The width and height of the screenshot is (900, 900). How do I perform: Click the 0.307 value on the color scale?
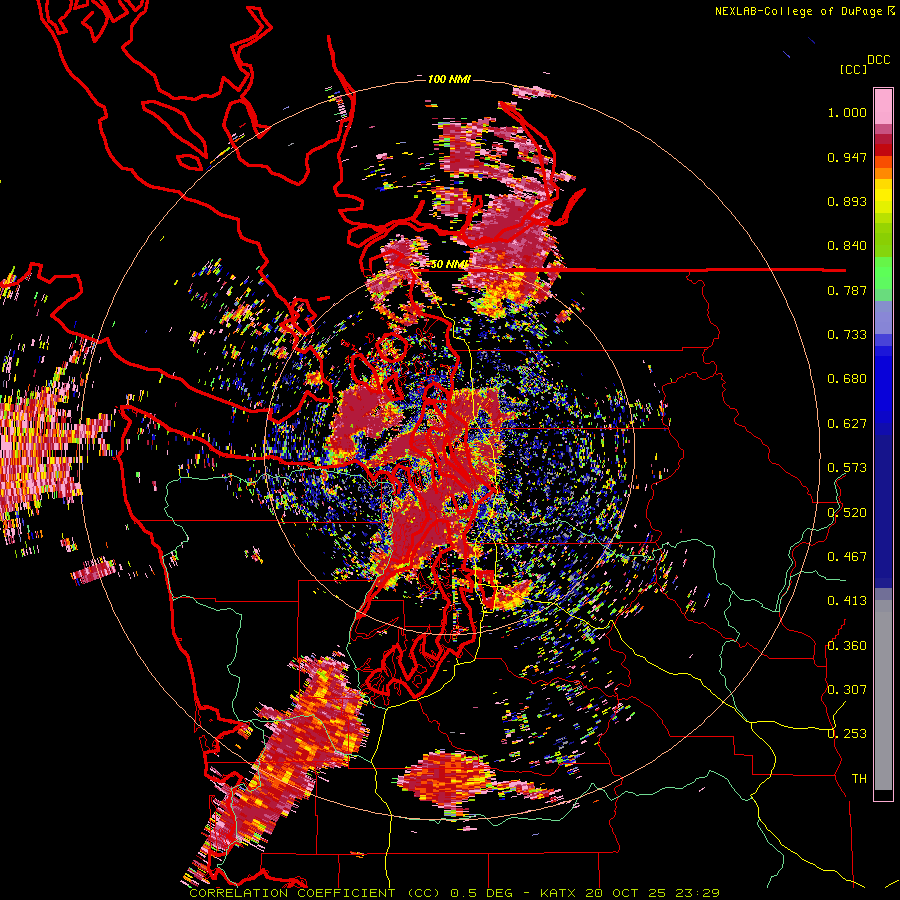pos(847,690)
